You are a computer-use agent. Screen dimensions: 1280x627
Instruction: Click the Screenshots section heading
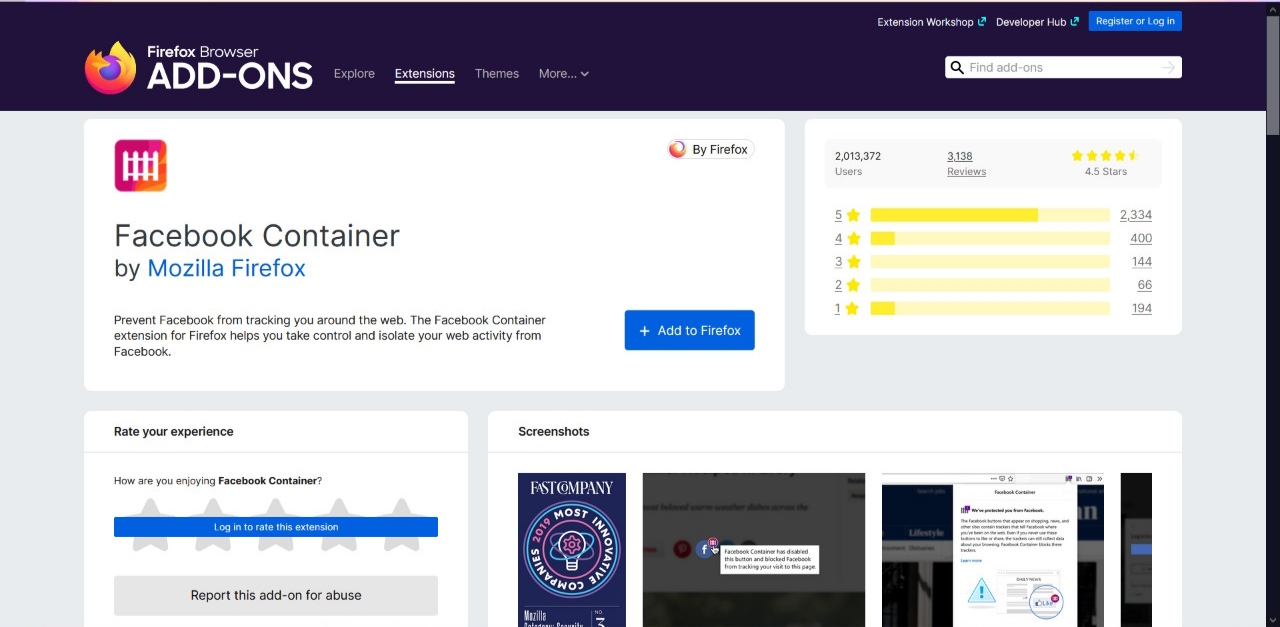click(x=554, y=431)
